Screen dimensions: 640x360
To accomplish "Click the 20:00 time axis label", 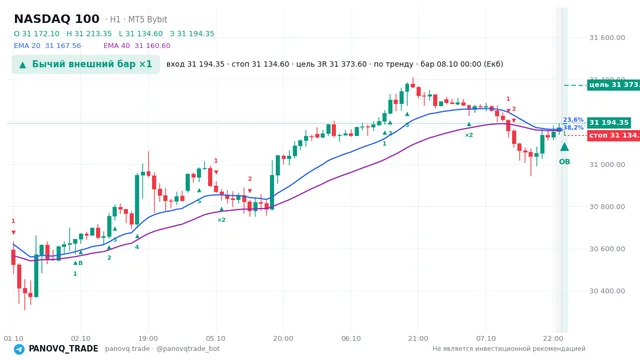I will click(283, 339).
